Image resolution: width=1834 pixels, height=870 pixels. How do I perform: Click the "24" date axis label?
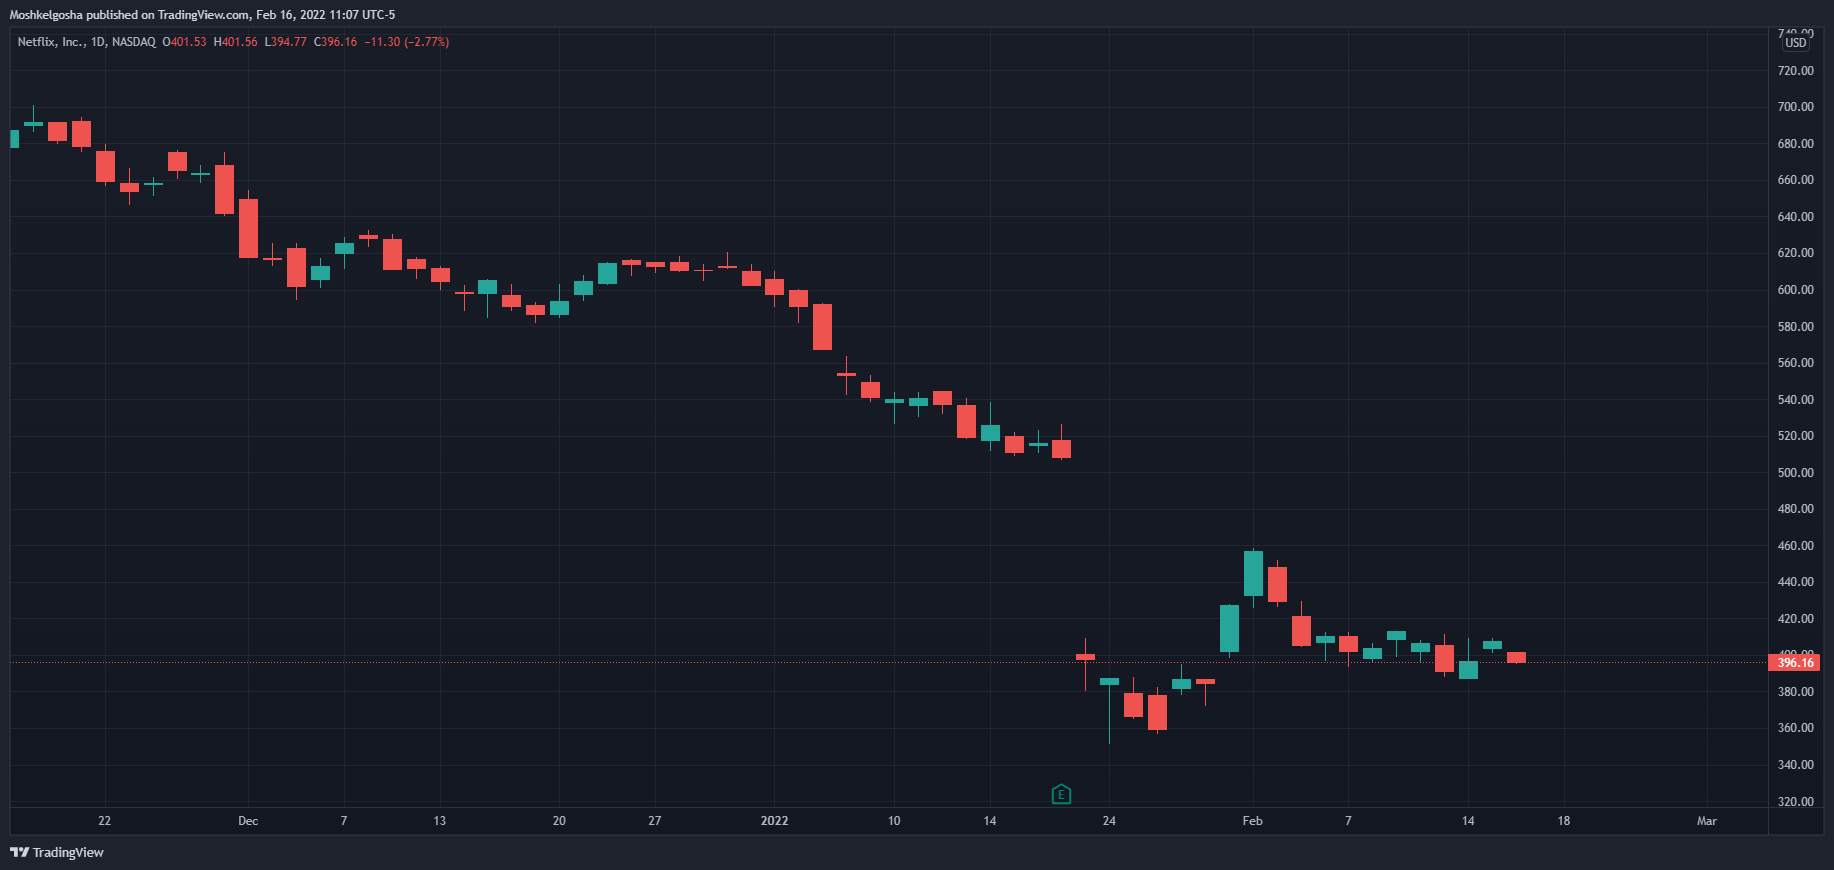click(1109, 821)
